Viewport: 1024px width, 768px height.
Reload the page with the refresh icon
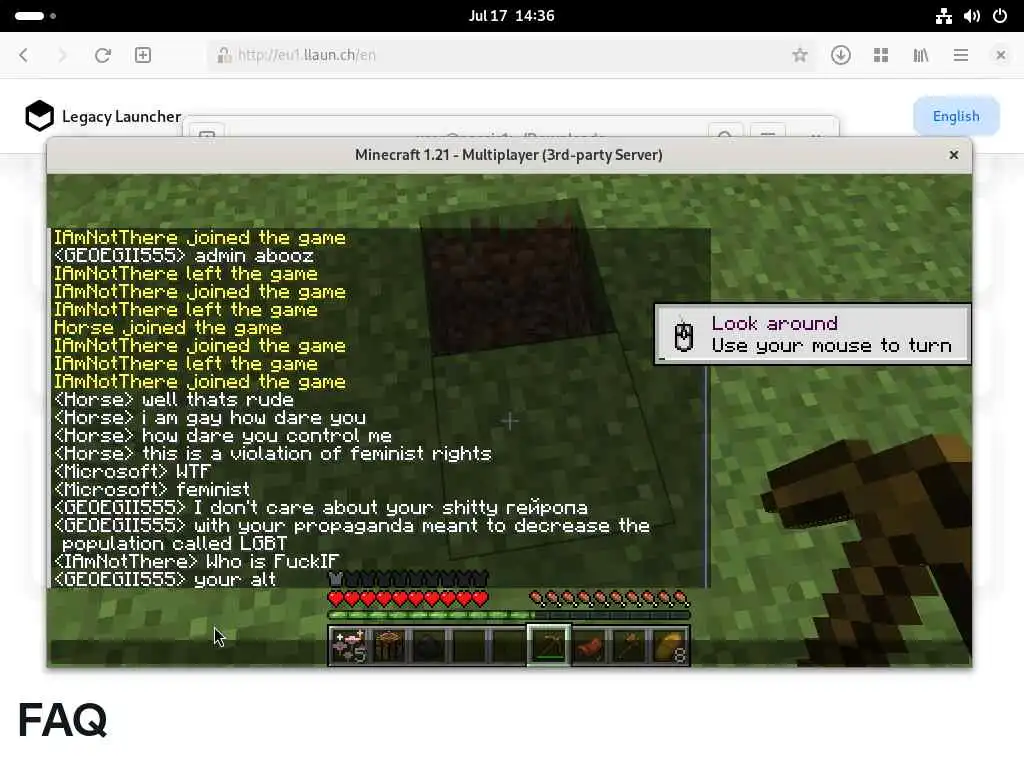tap(103, 55)
